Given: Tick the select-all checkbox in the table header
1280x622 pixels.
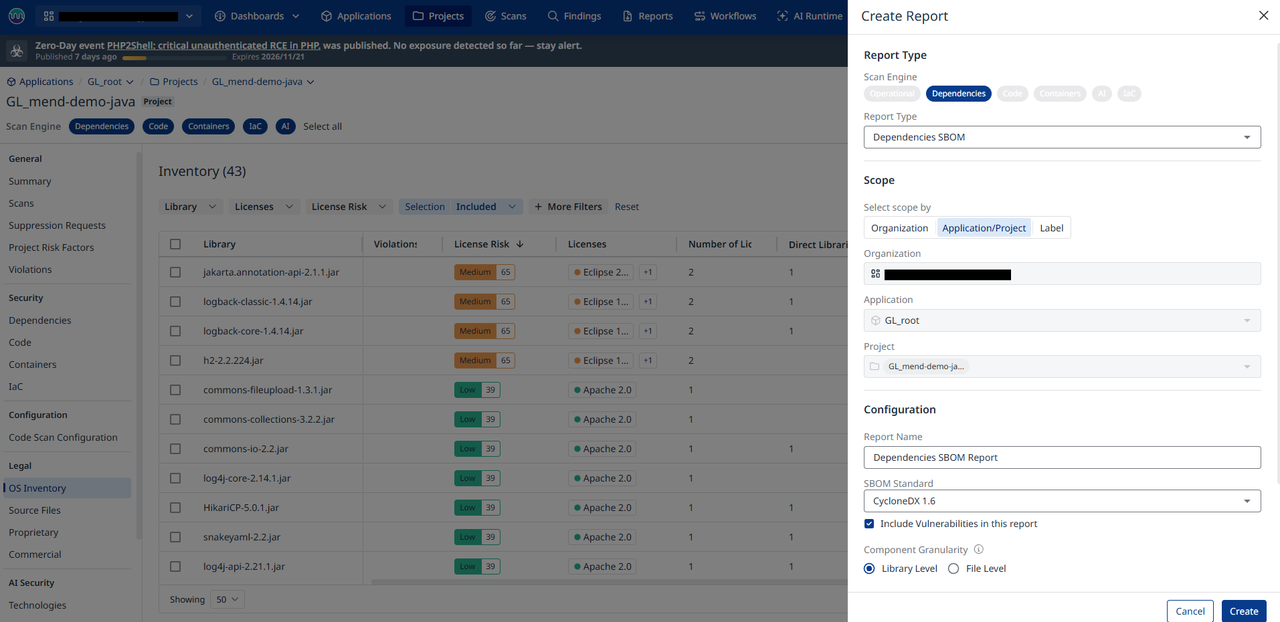Looking at the screenshot, I should (176, 244).
